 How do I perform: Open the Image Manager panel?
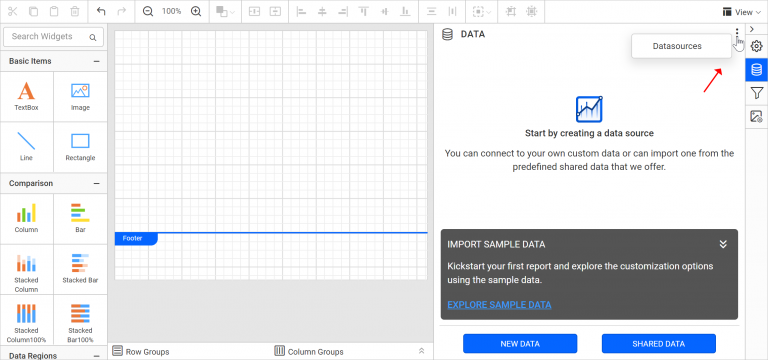point(757,117)
